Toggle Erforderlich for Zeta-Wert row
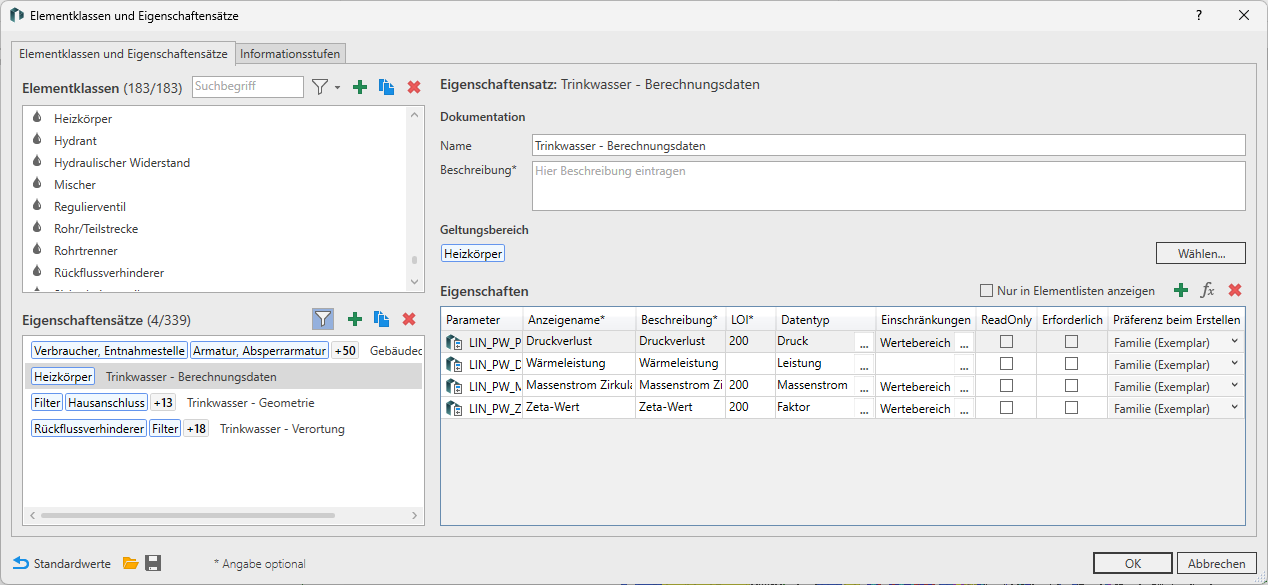 click(x=1071, y=408)
